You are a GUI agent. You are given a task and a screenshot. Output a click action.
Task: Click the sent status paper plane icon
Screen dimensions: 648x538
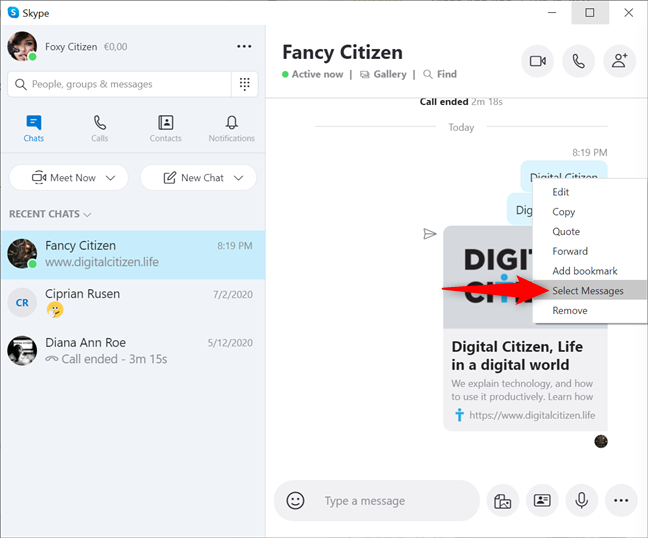430,234
